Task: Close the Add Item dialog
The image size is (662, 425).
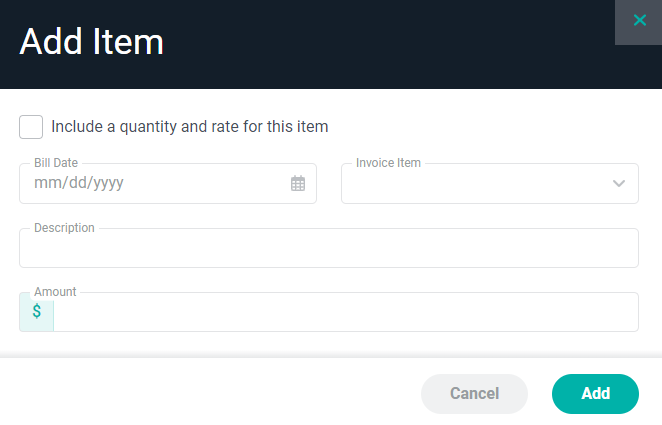Action: coord(639,21)
